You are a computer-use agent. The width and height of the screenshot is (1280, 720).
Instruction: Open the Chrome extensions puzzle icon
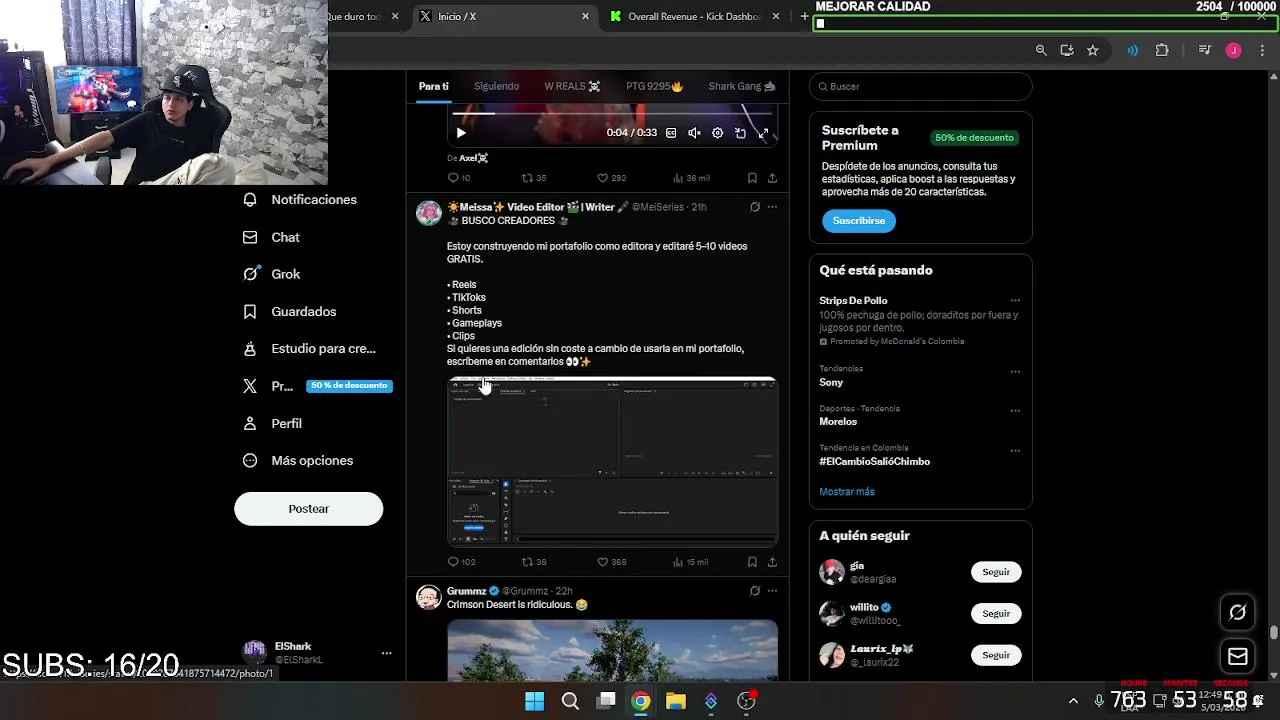pyautogui.click(x=1162, y=50)
